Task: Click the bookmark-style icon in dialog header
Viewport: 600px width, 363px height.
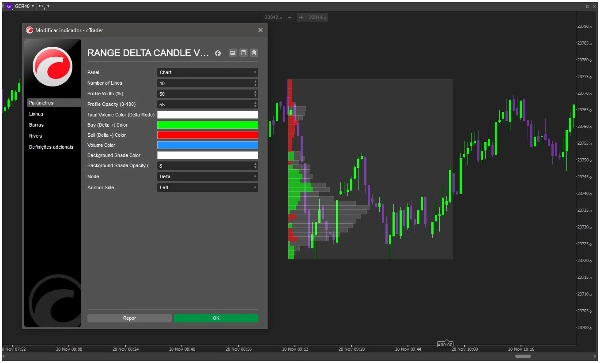Action: [254, 53]
